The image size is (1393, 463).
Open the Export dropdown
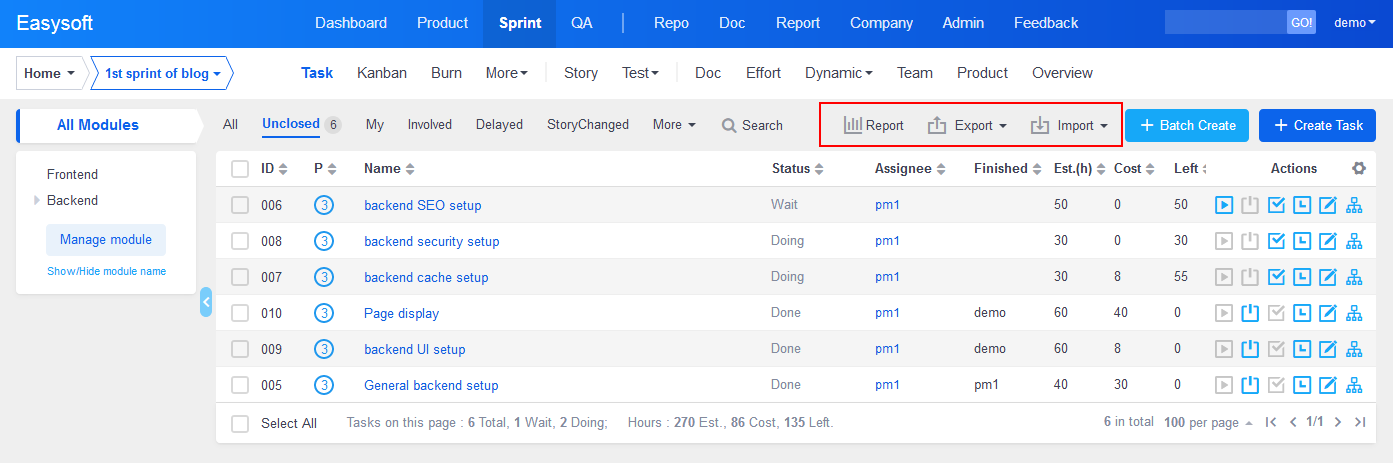966,125
